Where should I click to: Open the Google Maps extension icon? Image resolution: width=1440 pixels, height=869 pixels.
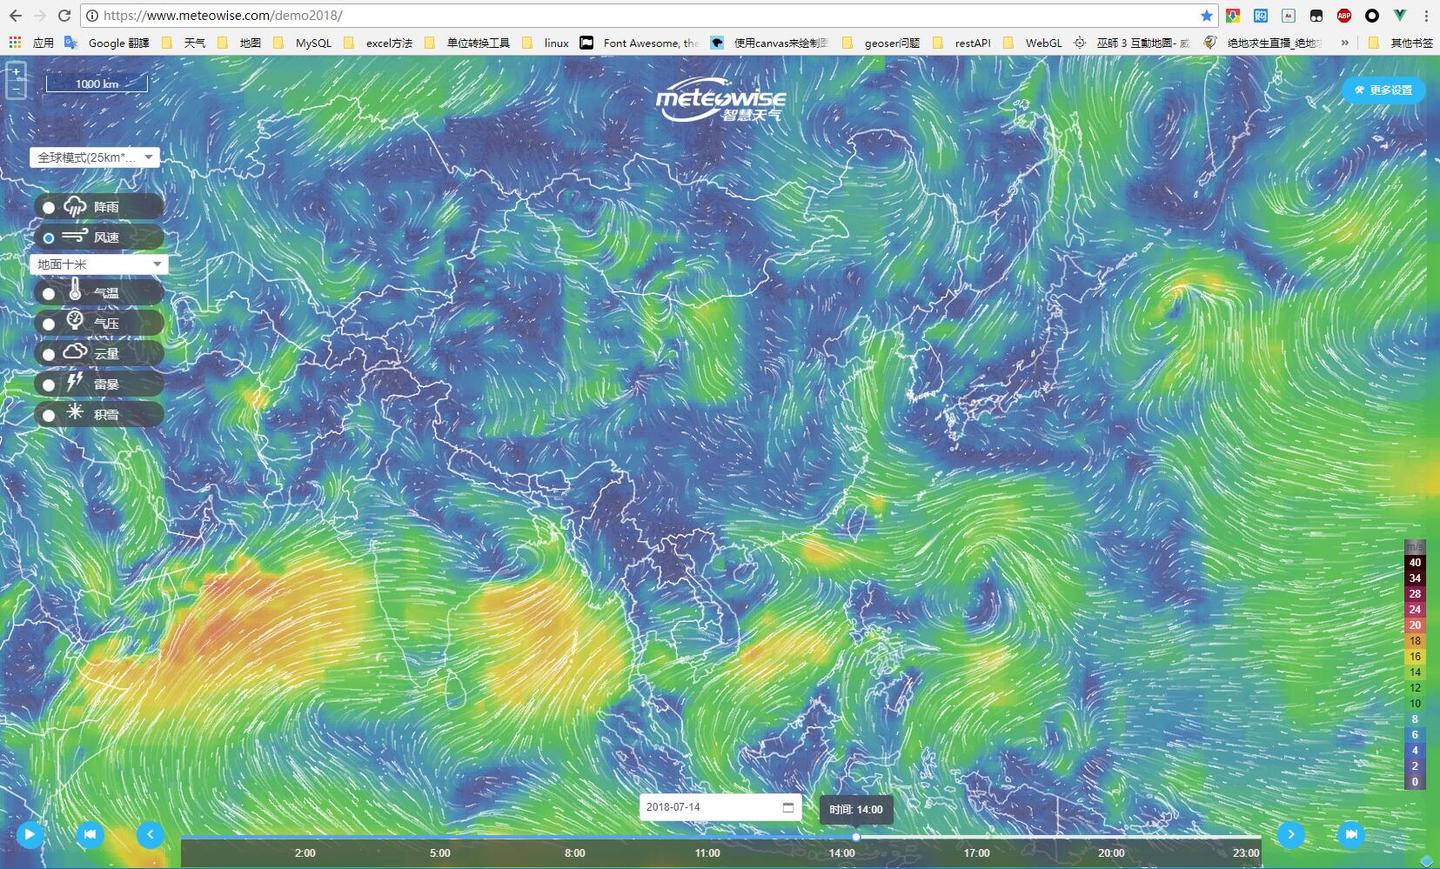1233,16
